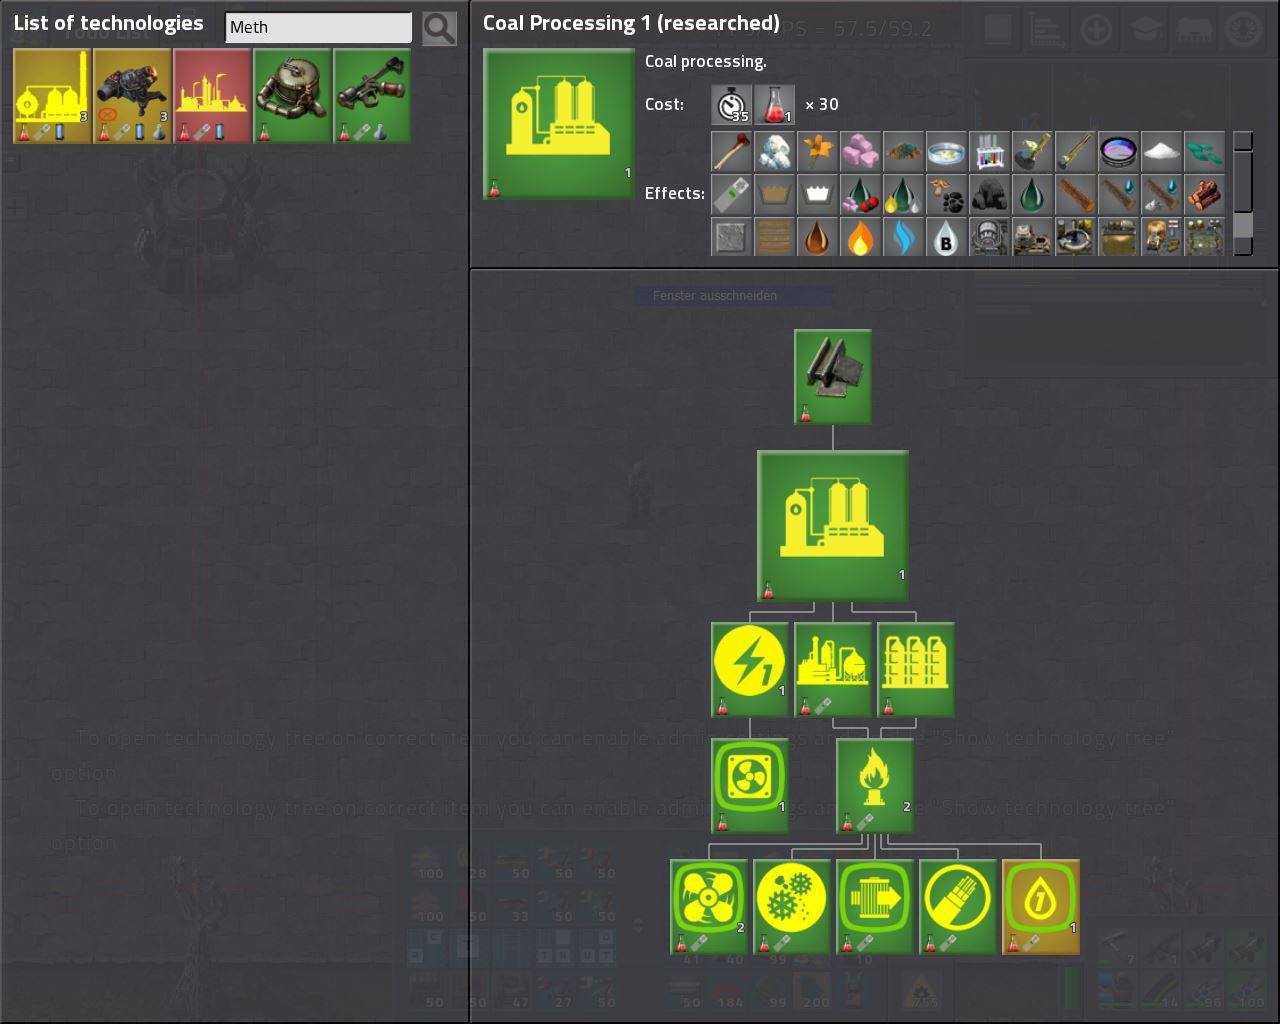Select the red unavailable refinery skyline technology
1280x1024 pixels.
click(212, 96)
